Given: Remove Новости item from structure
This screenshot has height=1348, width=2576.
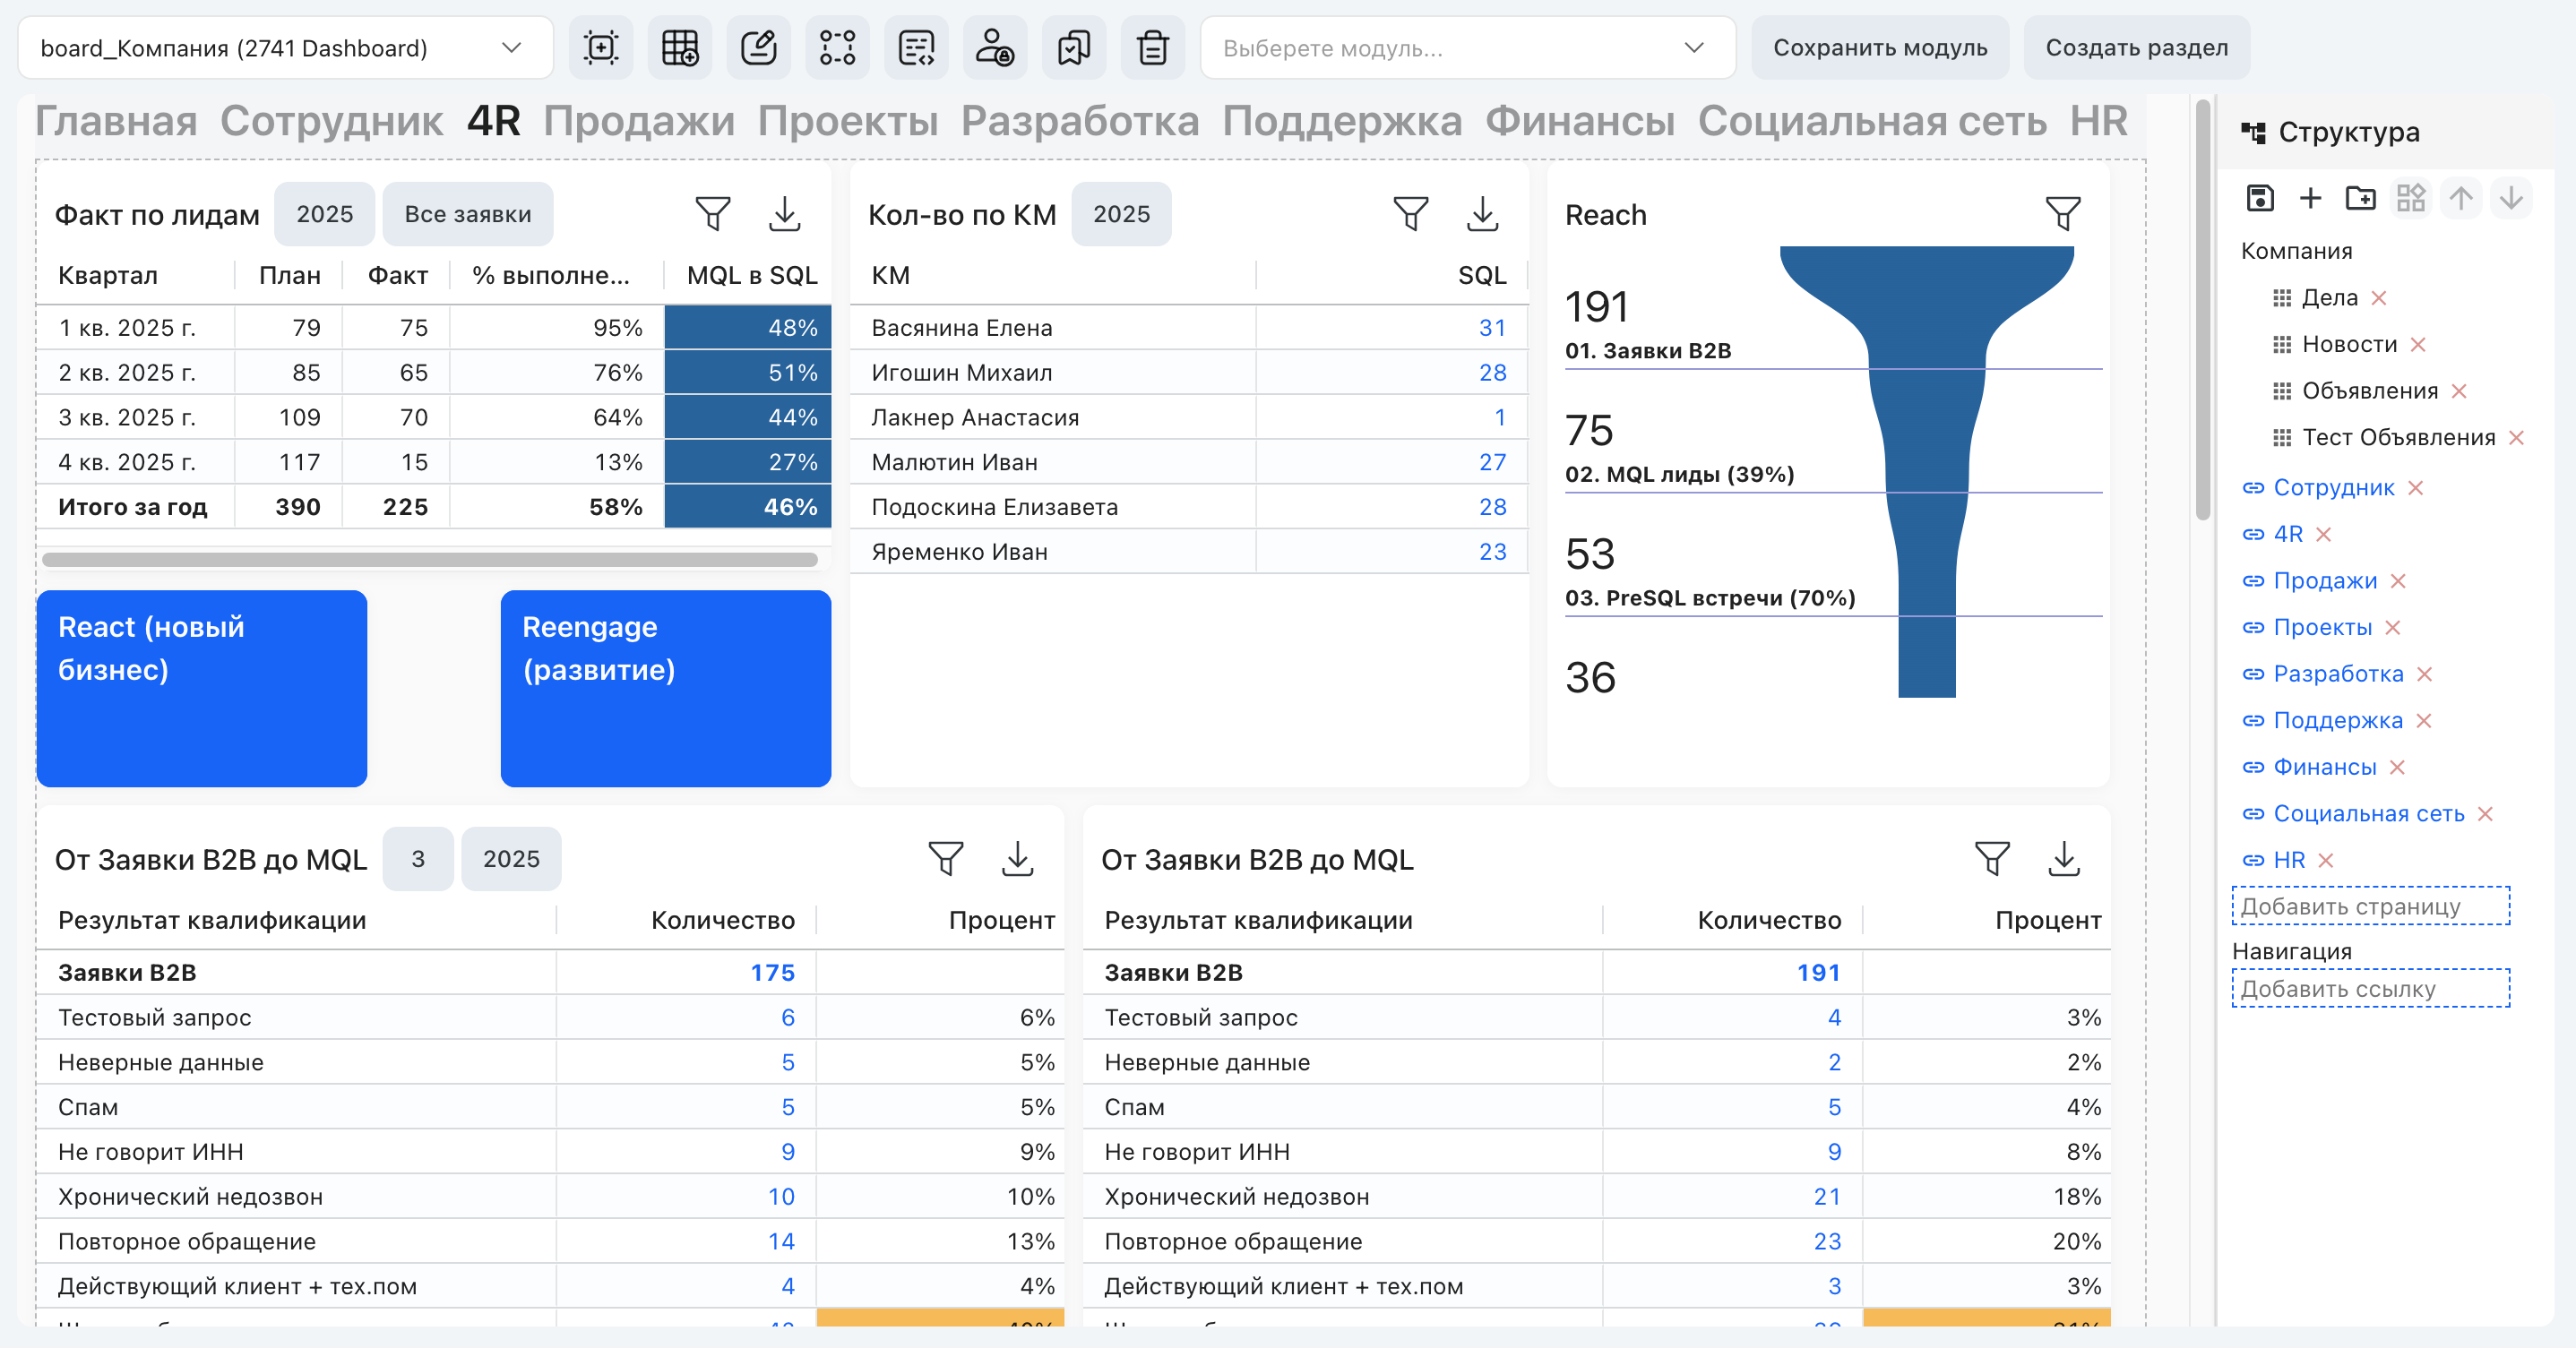Looking at the screenshot, I should tap(2418, 345).
